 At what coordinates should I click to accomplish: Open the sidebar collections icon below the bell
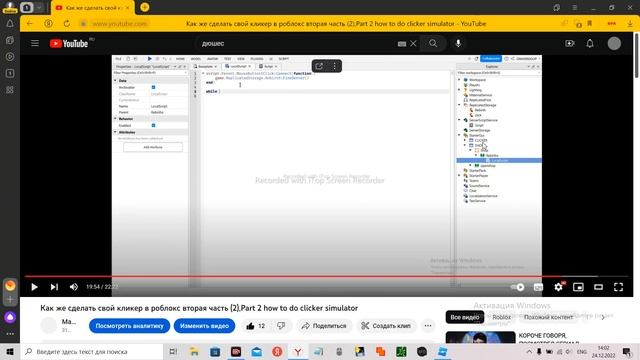(x=10, y=40)
